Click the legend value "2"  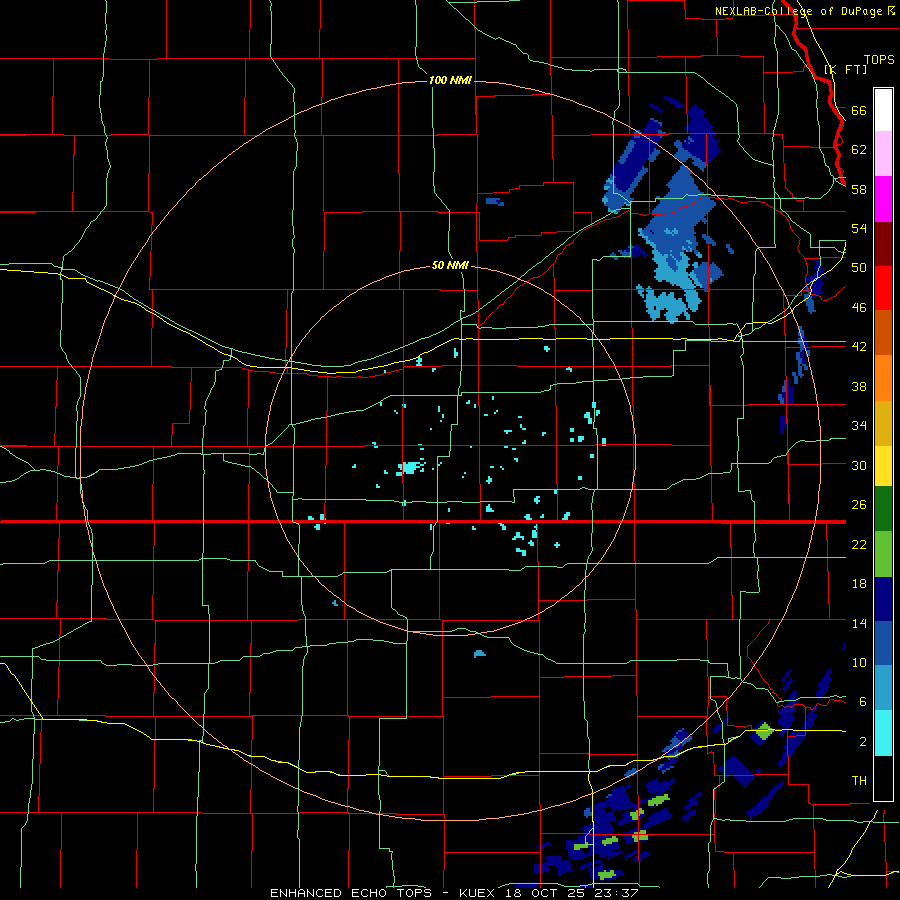[862, 742]
